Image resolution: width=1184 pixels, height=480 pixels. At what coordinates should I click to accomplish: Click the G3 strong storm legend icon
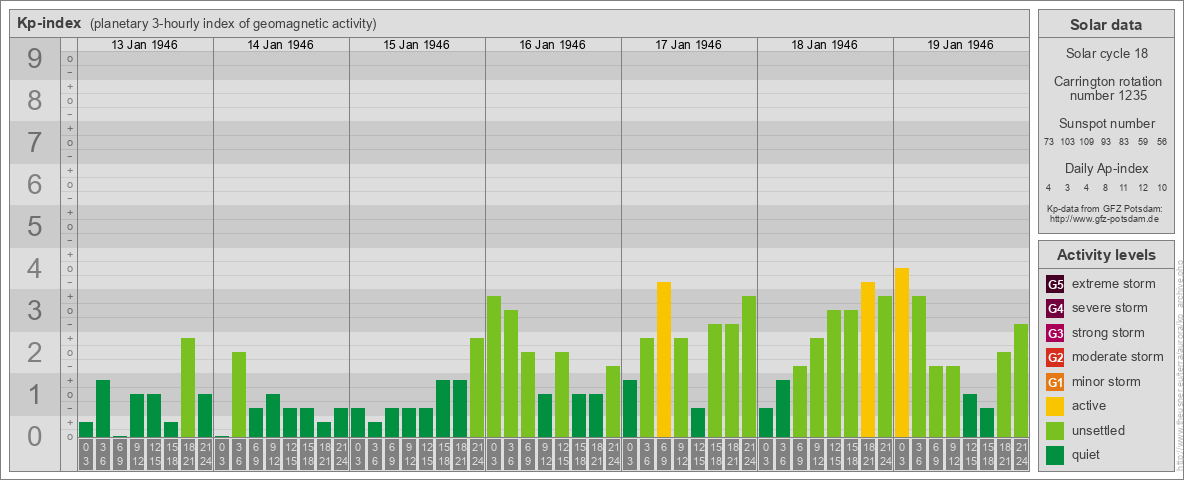(x=1055, y=333)
